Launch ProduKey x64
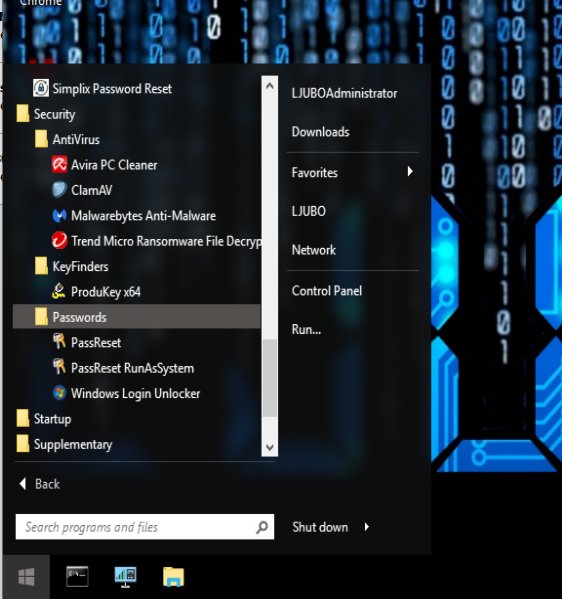Image resolution: width=562 pixels, height=599 pixels. pyautogui.click(x=96, y=292)
